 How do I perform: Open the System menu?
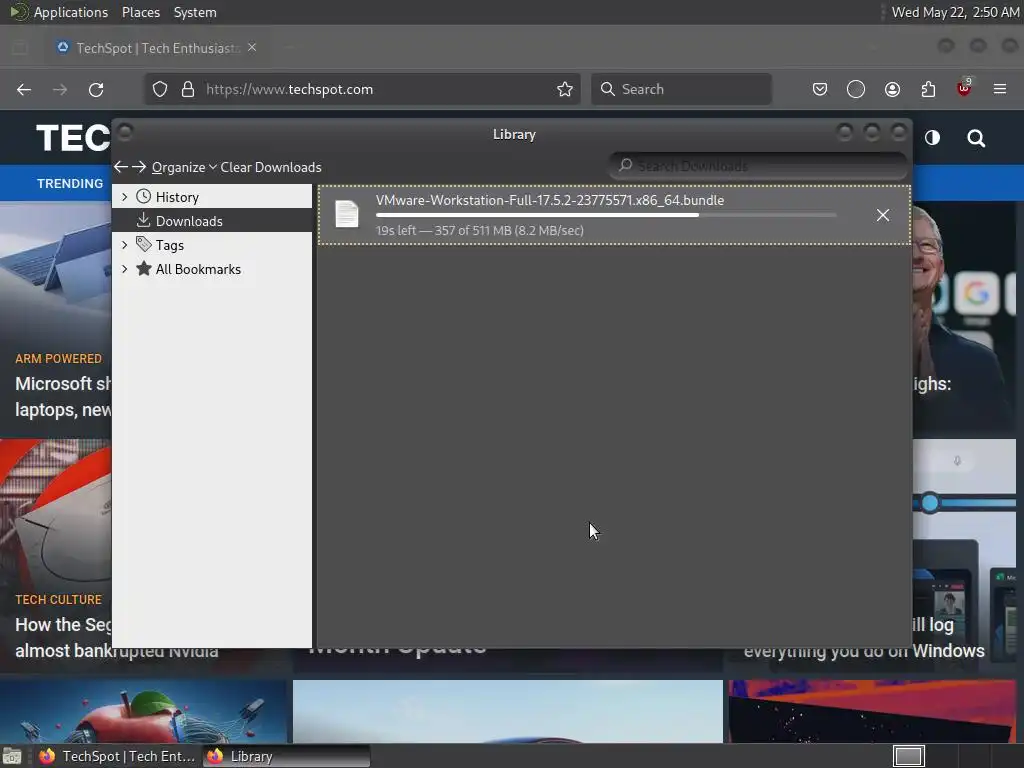(195, 12)
